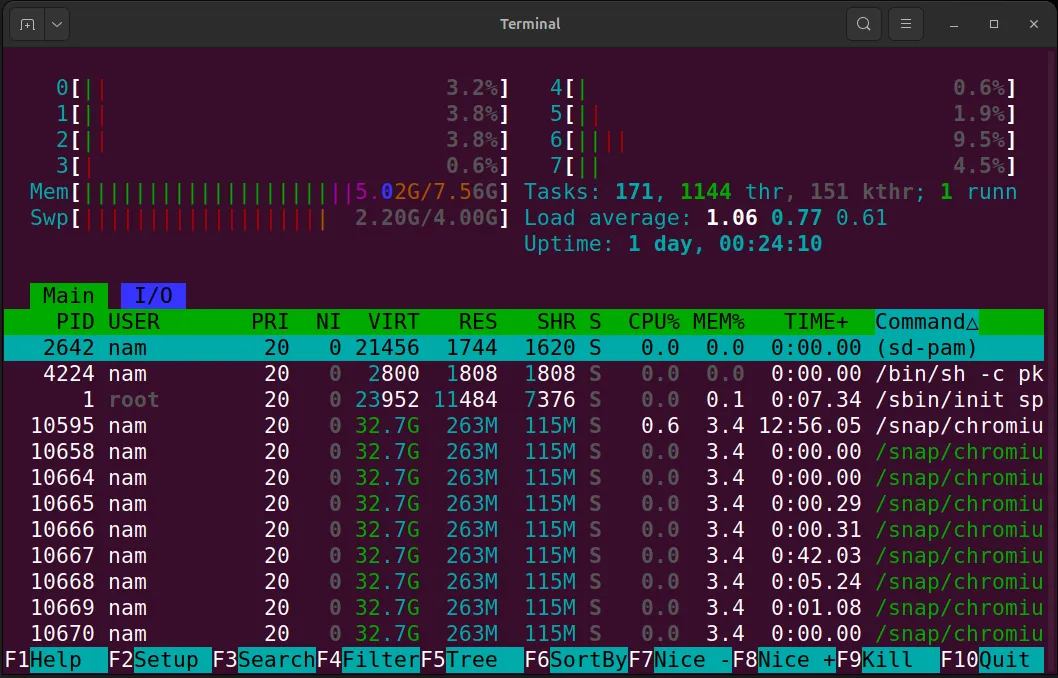
Task: Sort by the USER column header
Action: point(134,322)
